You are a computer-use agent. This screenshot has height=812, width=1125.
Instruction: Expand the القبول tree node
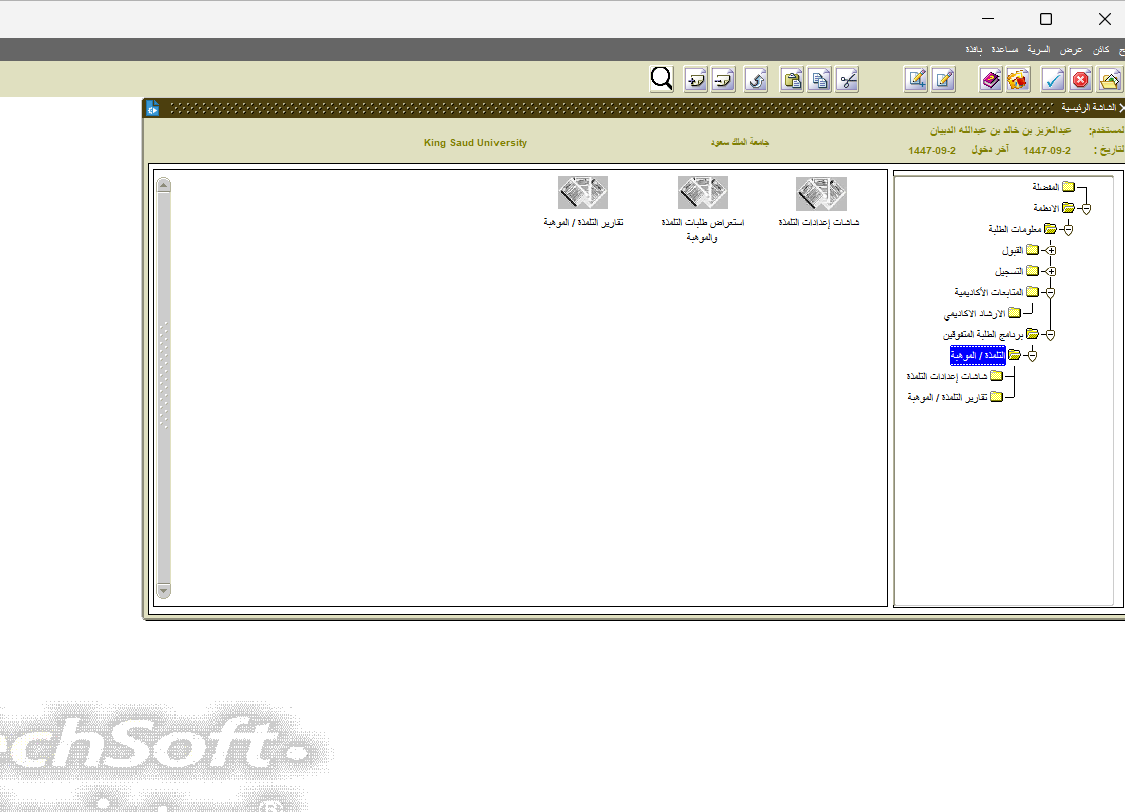[1049, 250]
